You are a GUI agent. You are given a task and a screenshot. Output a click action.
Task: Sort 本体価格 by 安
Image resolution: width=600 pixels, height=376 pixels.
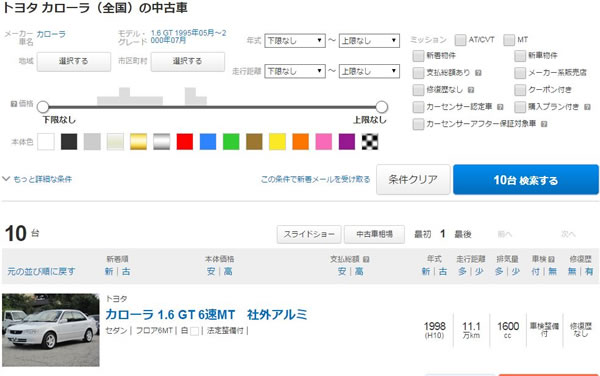[211, 271]
